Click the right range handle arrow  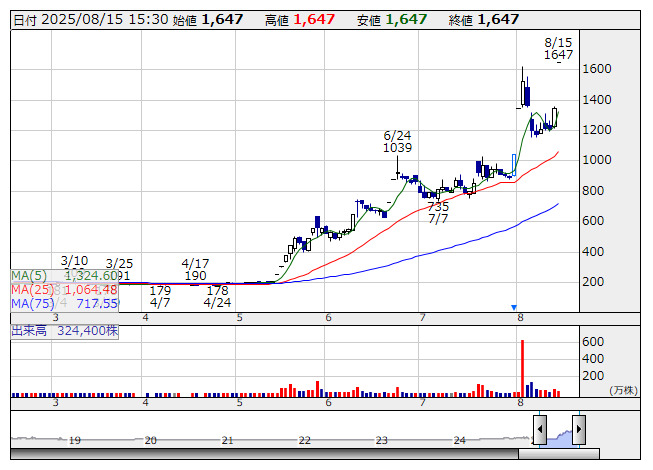click(x=578, y=431)
